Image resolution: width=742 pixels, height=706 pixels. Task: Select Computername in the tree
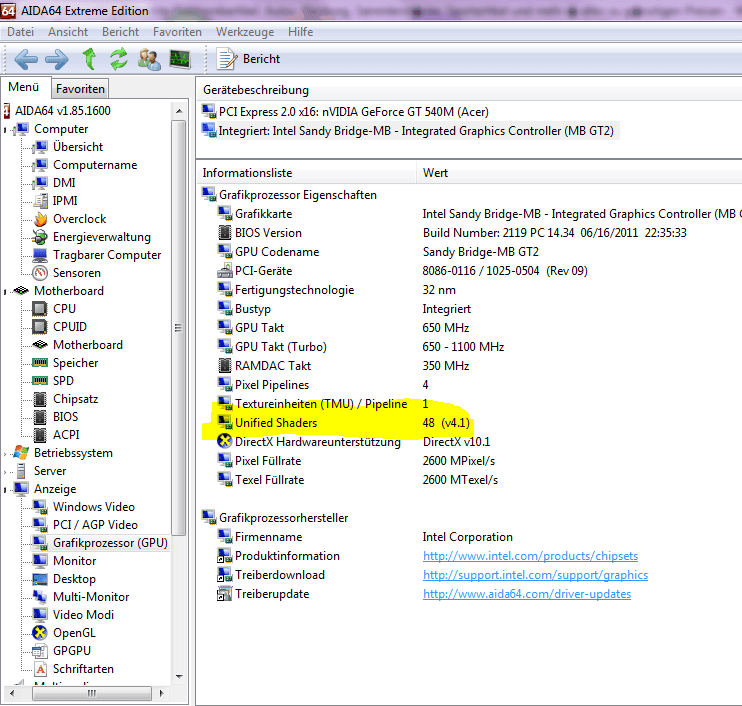pos(95,165)
